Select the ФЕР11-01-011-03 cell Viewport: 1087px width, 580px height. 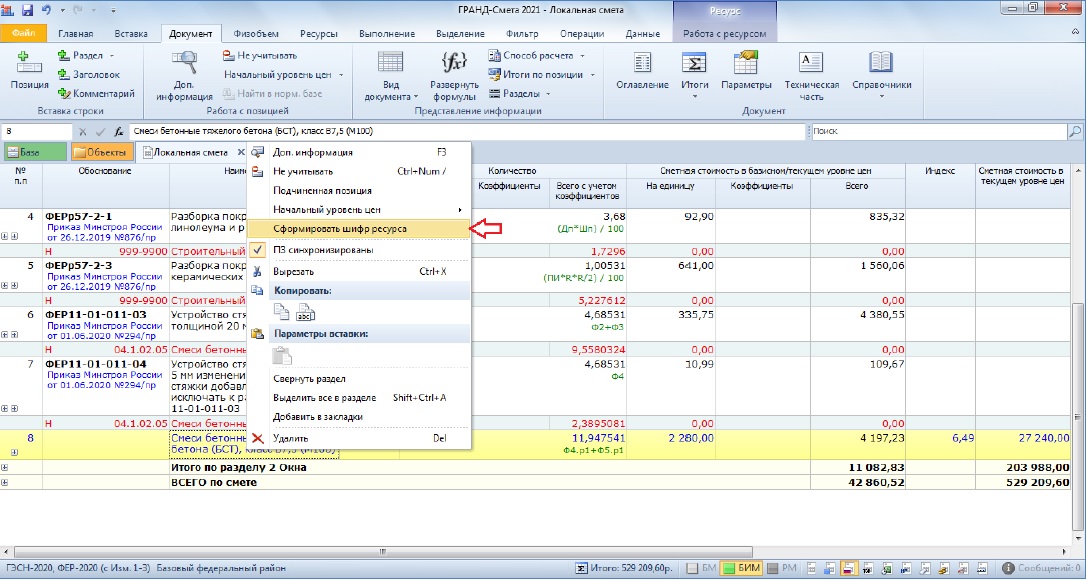click(106, 324)
